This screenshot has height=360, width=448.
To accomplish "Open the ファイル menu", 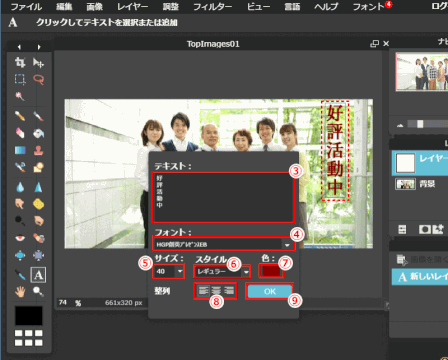I will (x=26, y=6).
